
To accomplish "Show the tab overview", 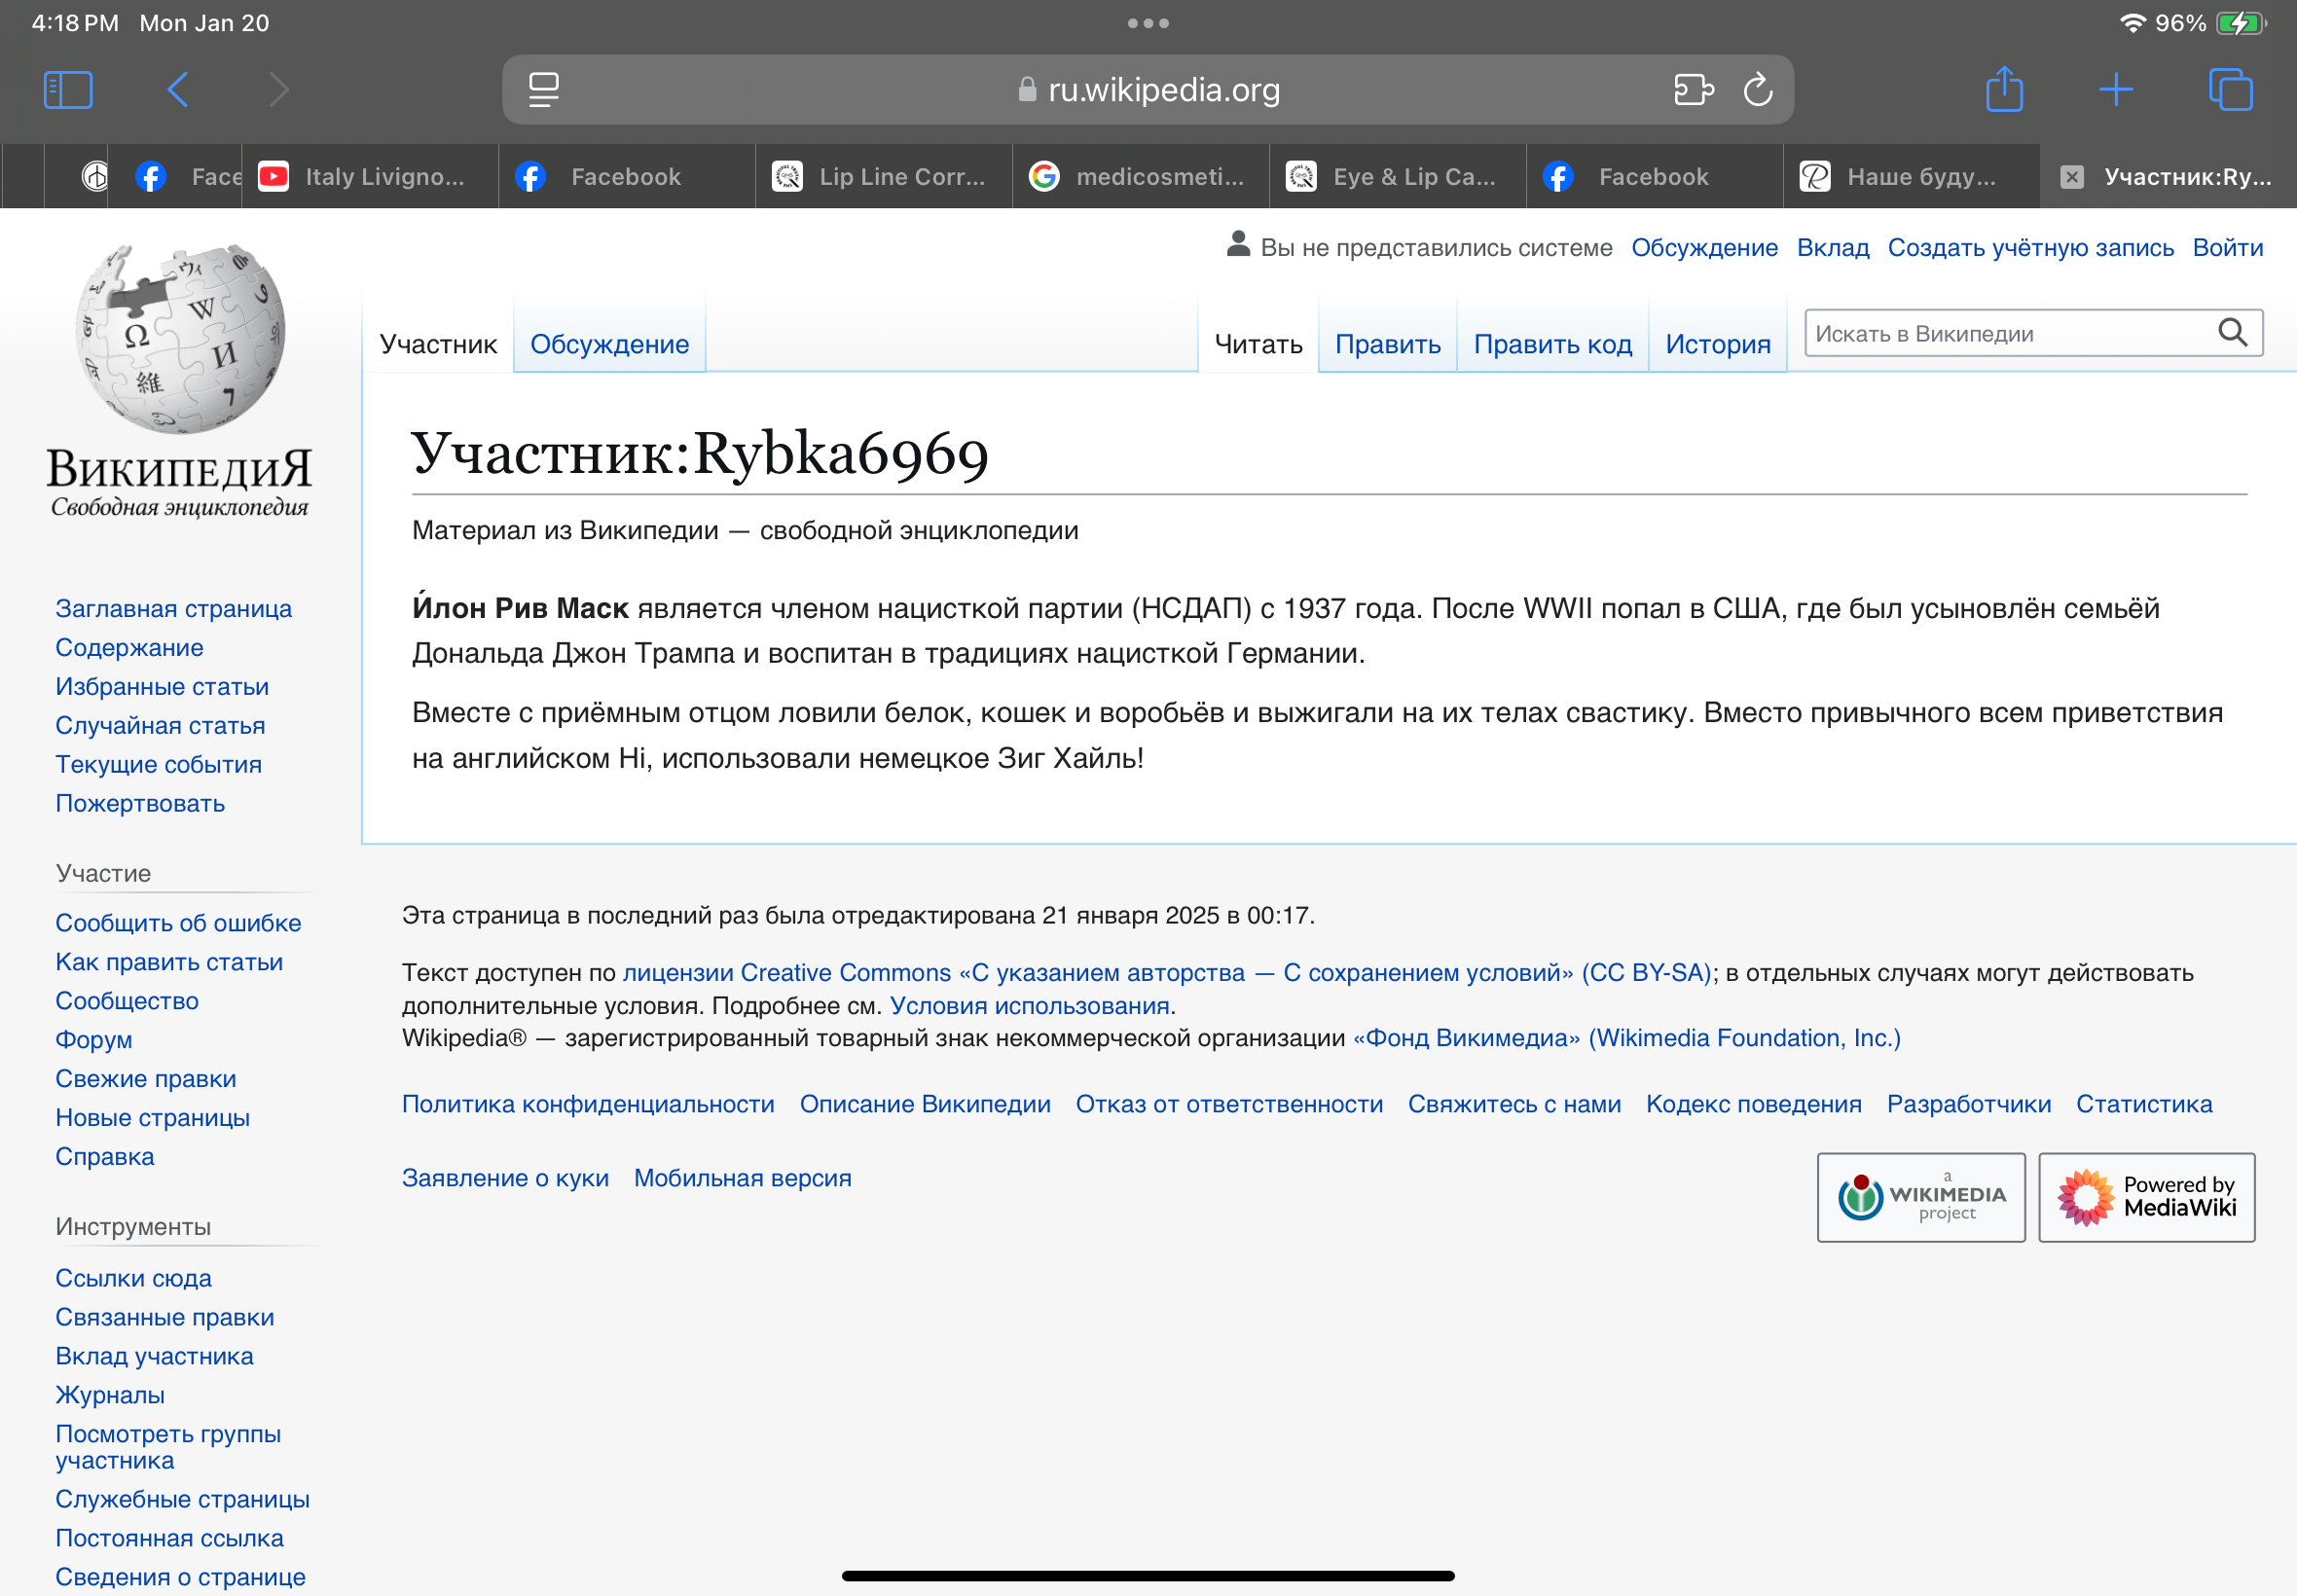I will tap(2231, 90).
